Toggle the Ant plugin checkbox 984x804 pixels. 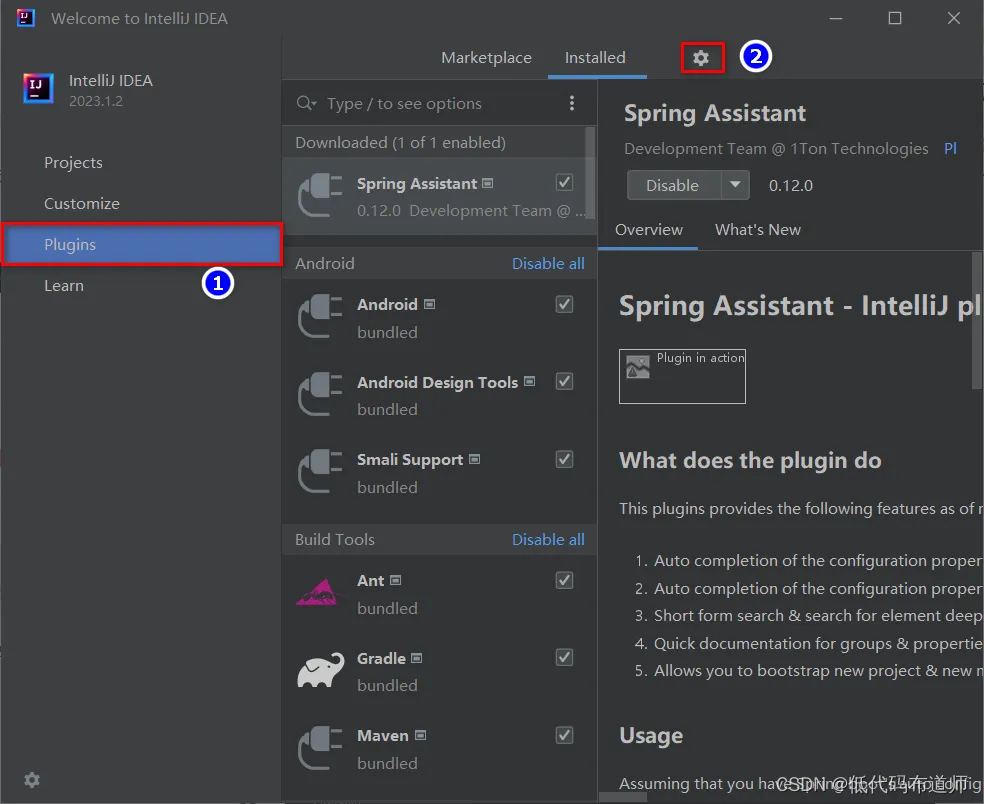point(564,581)
